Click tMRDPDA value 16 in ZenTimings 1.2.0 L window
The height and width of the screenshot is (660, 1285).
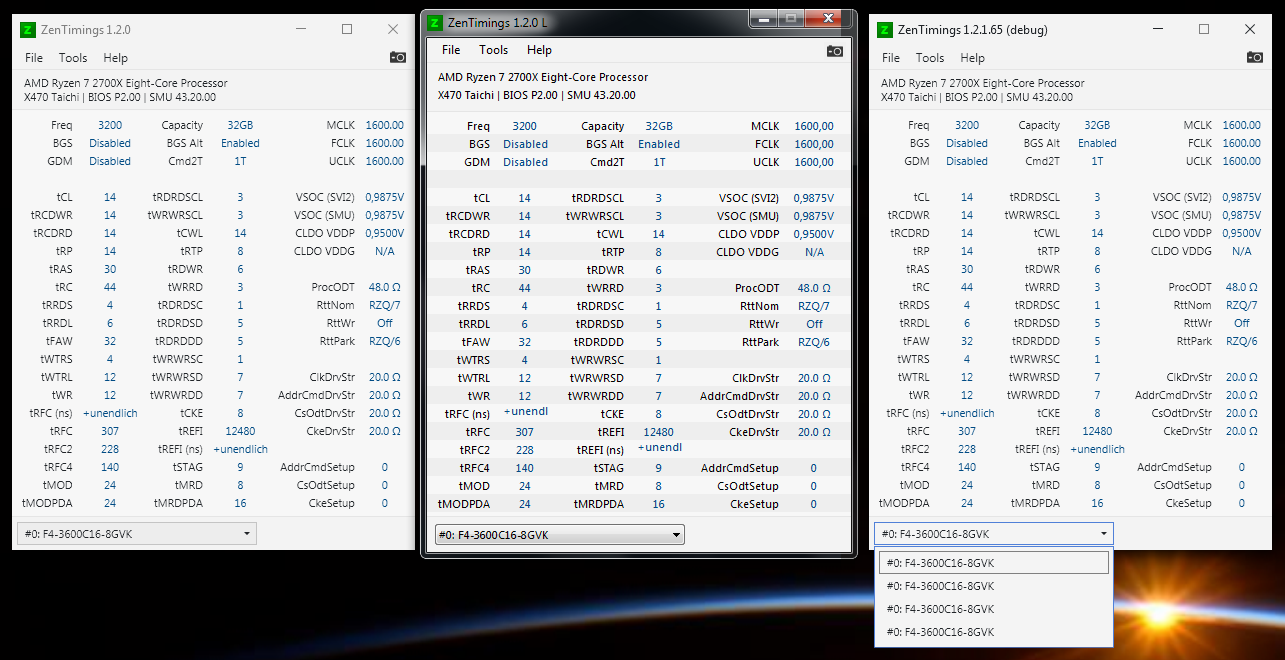click(658, 504)
